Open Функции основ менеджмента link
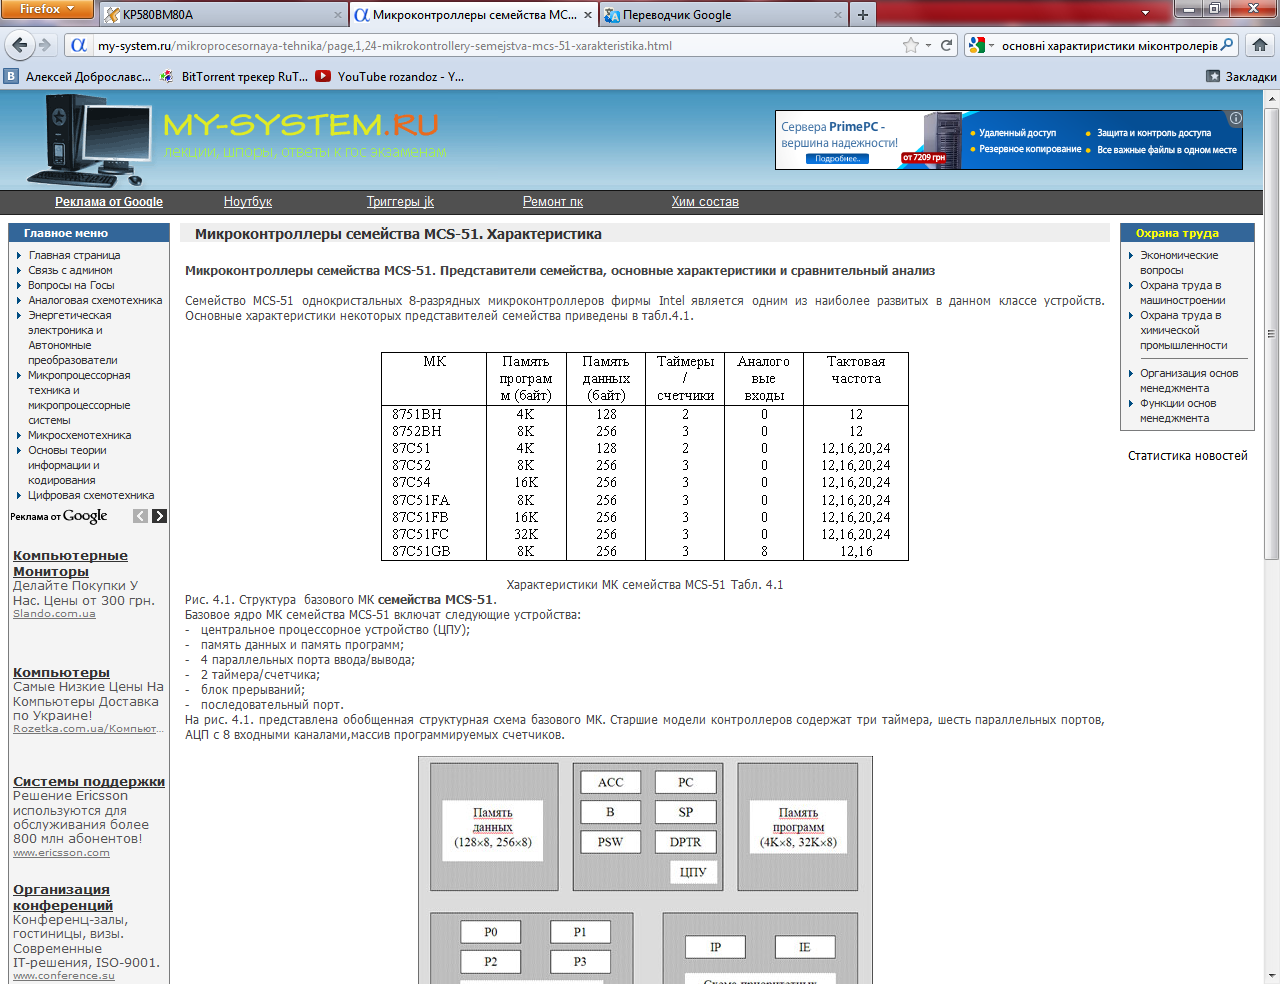The width and height of the screenshot is (1280, 984). pyautogui.click(x=1178, y=410)
